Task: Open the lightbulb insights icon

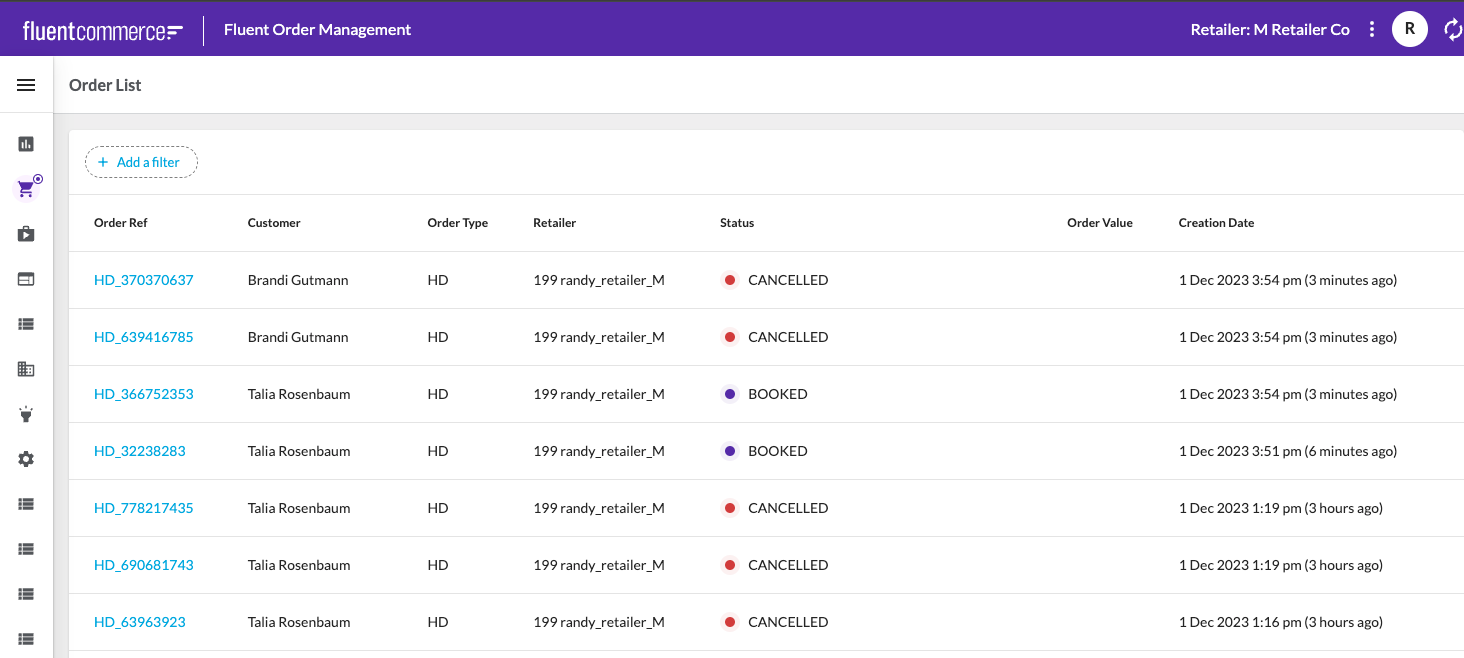Action: click(26, 414)
